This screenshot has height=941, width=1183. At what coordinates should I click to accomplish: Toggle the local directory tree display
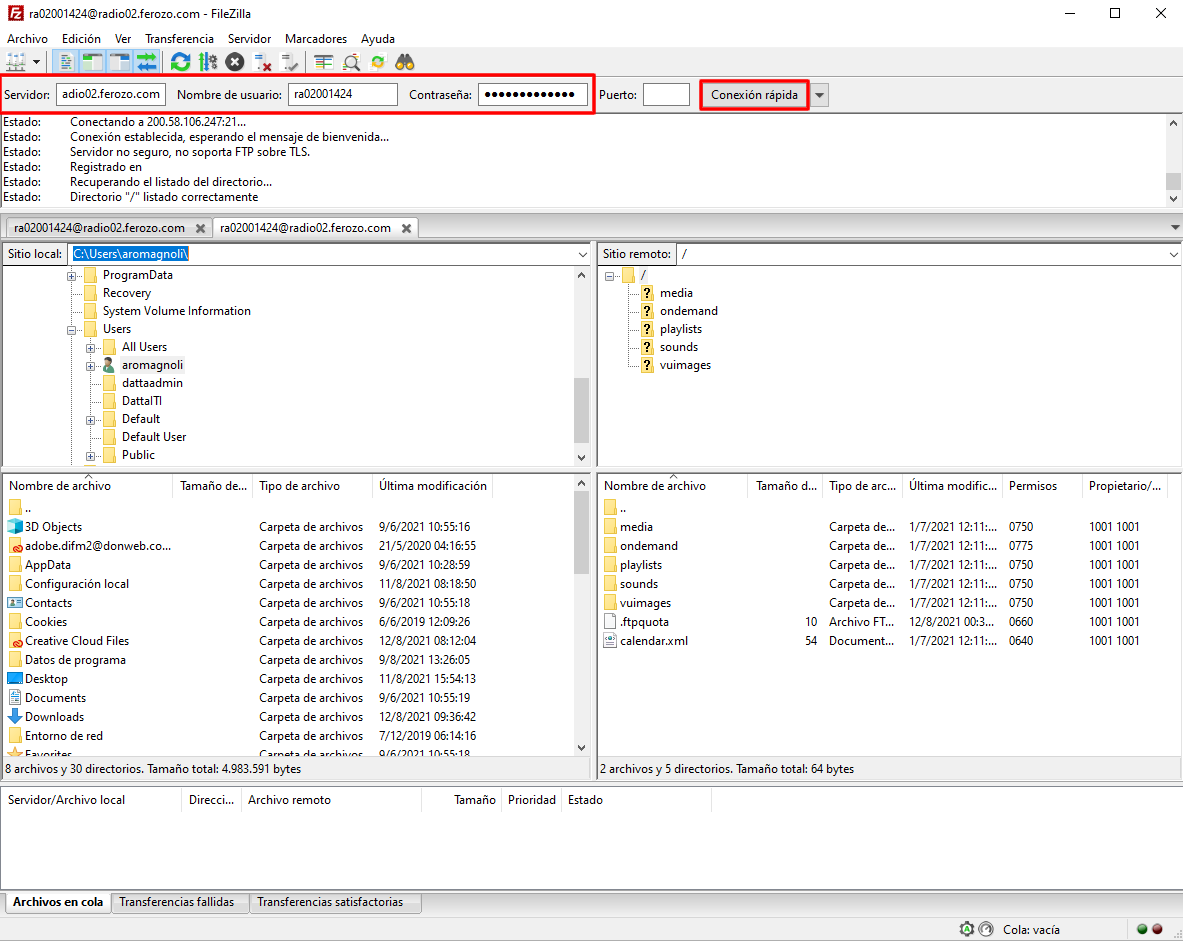[x=93, y=62]
